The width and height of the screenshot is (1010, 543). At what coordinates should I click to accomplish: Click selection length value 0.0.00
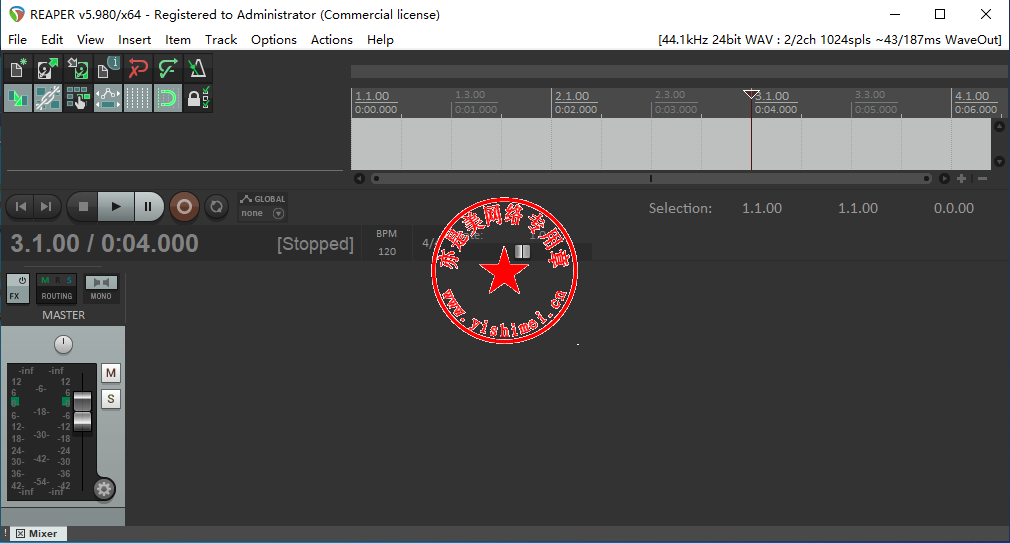click(x=954, y=208)
